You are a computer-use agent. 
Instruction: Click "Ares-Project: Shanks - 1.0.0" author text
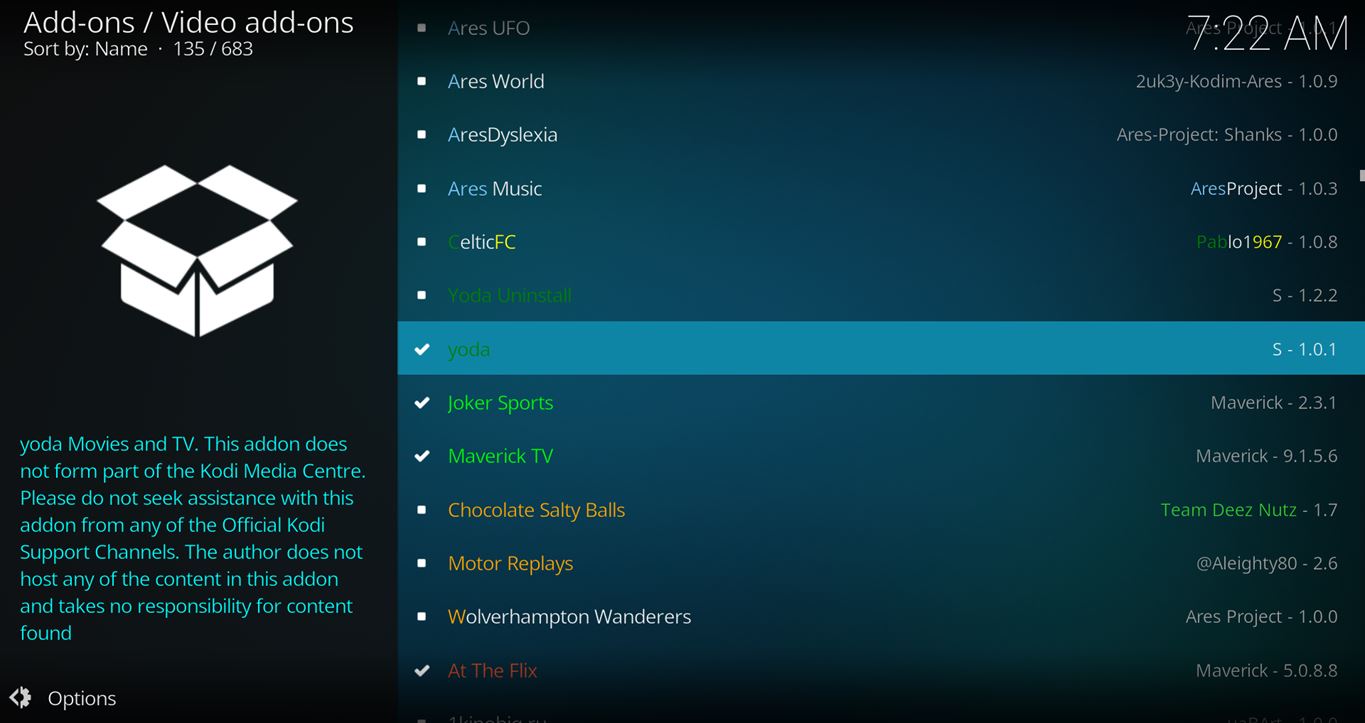click(x=1227, y=135)
